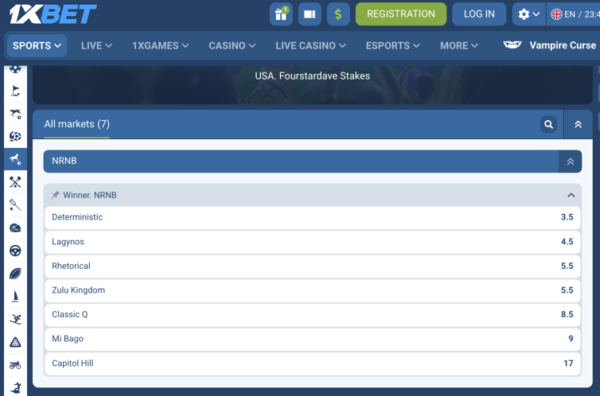Open the bet slip ticket icon
600x396 pixels.
click(x=310, y=14)
